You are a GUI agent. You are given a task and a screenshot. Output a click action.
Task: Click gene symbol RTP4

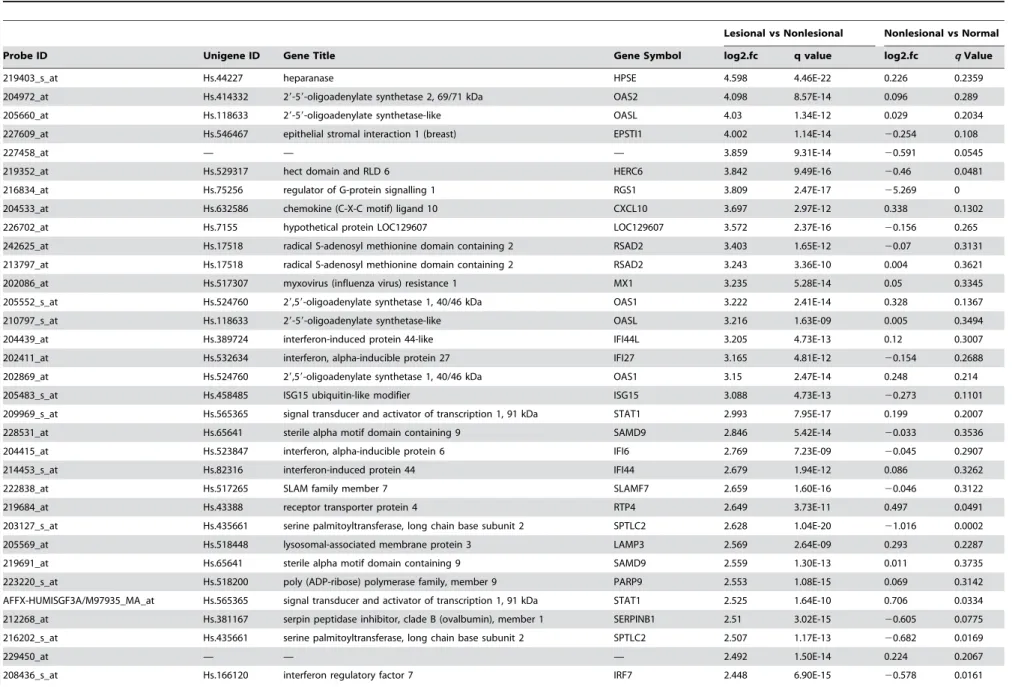tap(624, 507)
